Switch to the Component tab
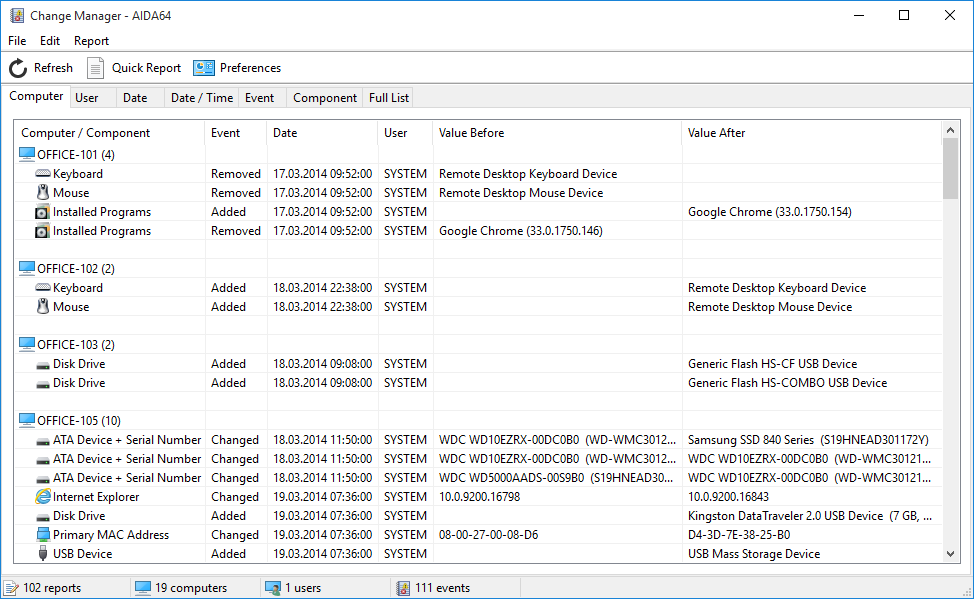Viewport: 974px width, 599px height. [325, 98]
